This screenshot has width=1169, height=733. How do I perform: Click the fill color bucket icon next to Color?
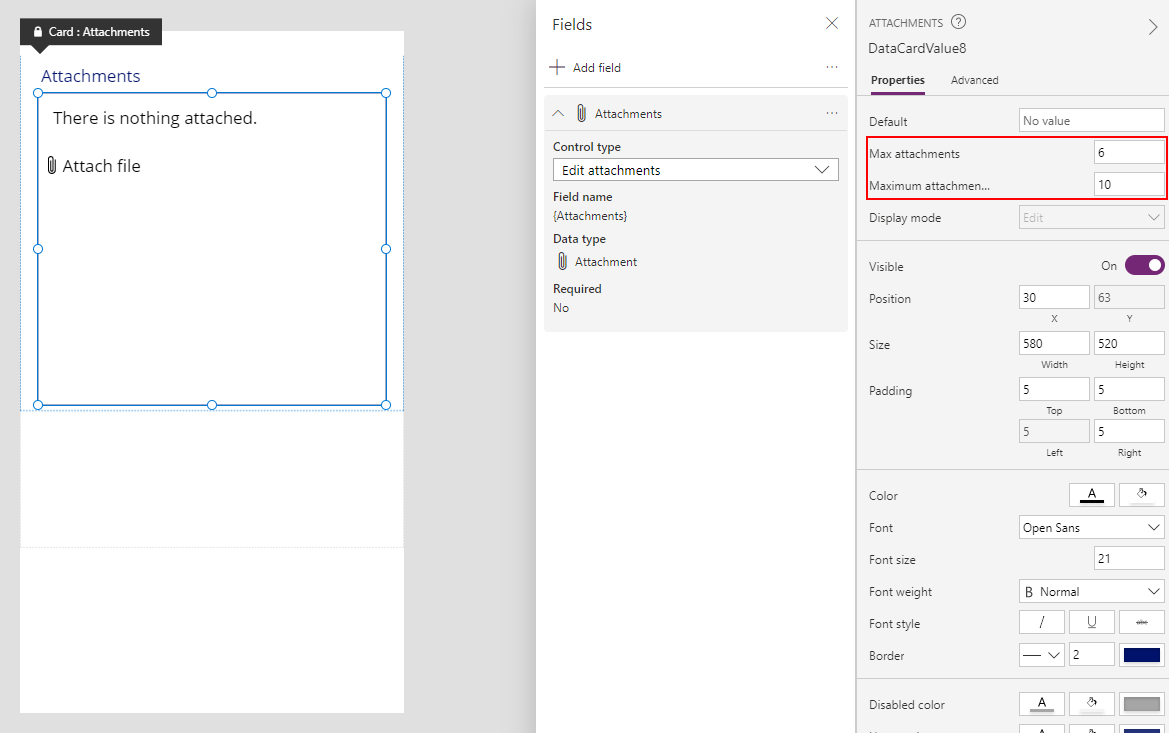[x=1141, y=494]
